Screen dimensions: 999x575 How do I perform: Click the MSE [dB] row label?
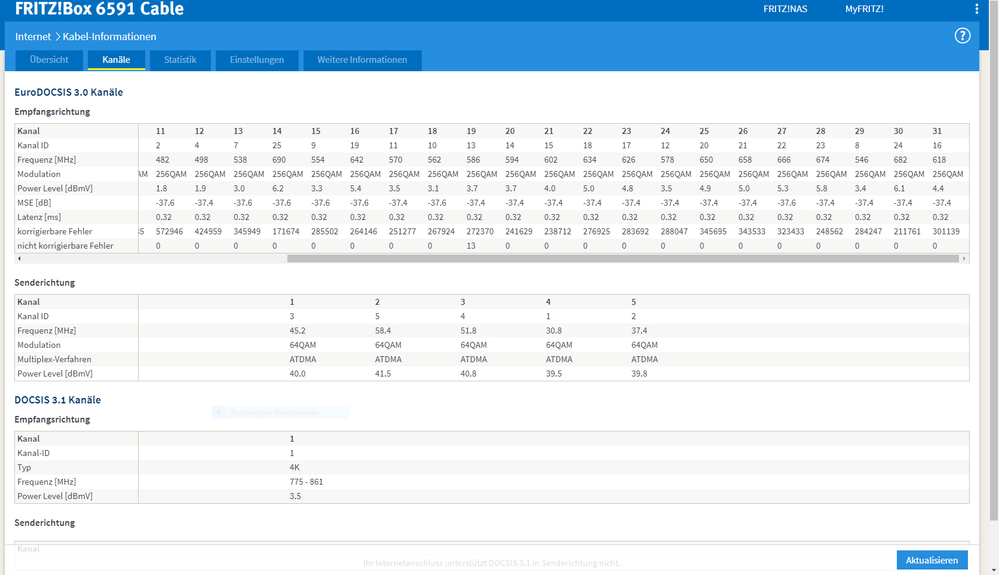point(34,203)
